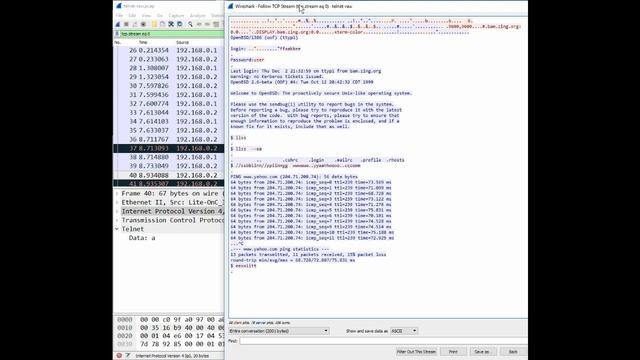
Task: Click hex dump row 0020
Action: coord(171,336)
